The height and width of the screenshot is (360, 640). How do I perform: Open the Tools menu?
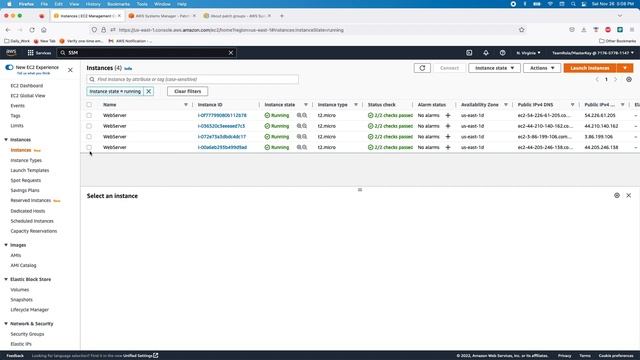point(142,4)
